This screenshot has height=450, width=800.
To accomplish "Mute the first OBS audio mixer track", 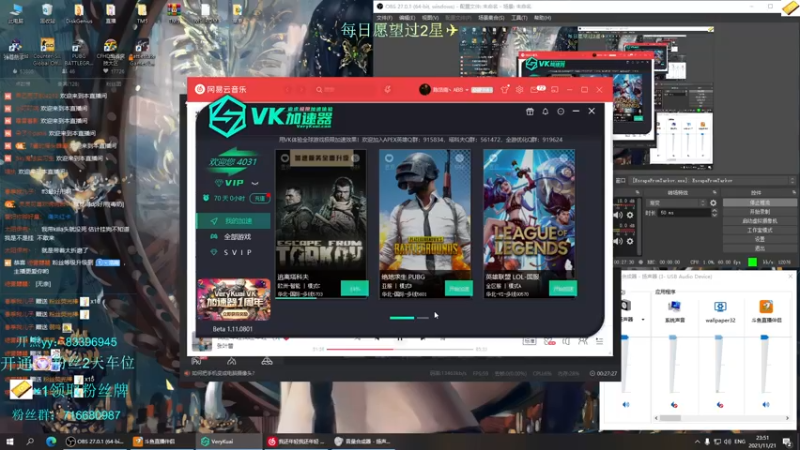I will [619, 215].
